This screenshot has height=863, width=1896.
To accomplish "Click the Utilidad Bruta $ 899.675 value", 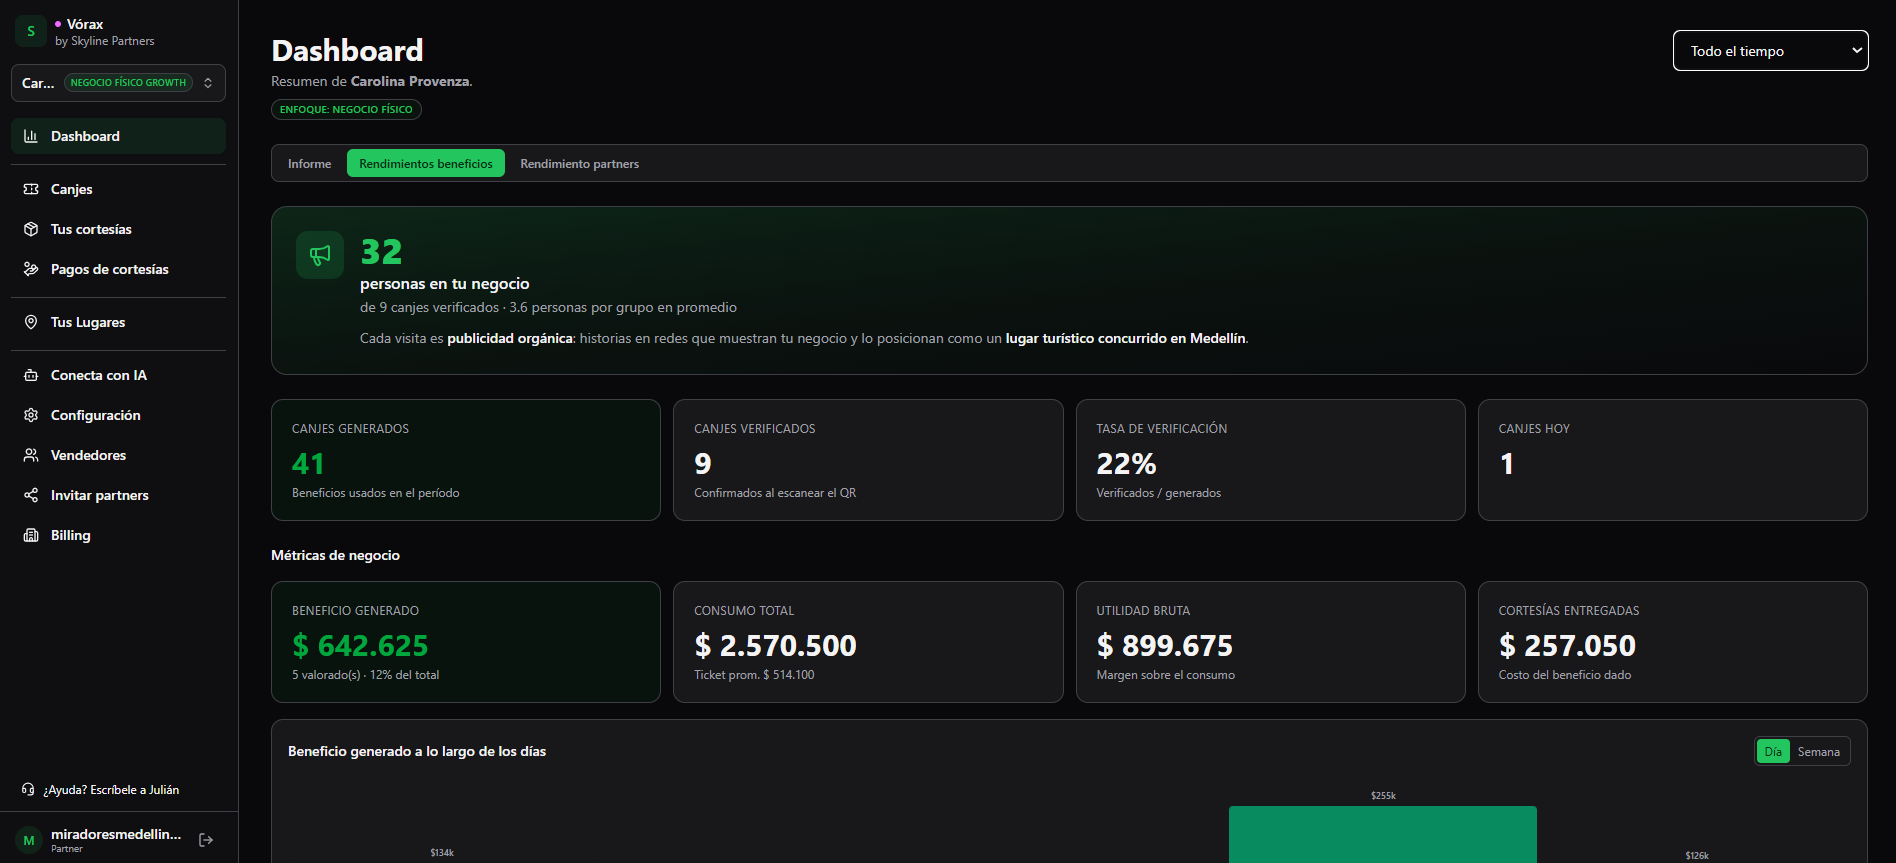I will point(1164,646).
